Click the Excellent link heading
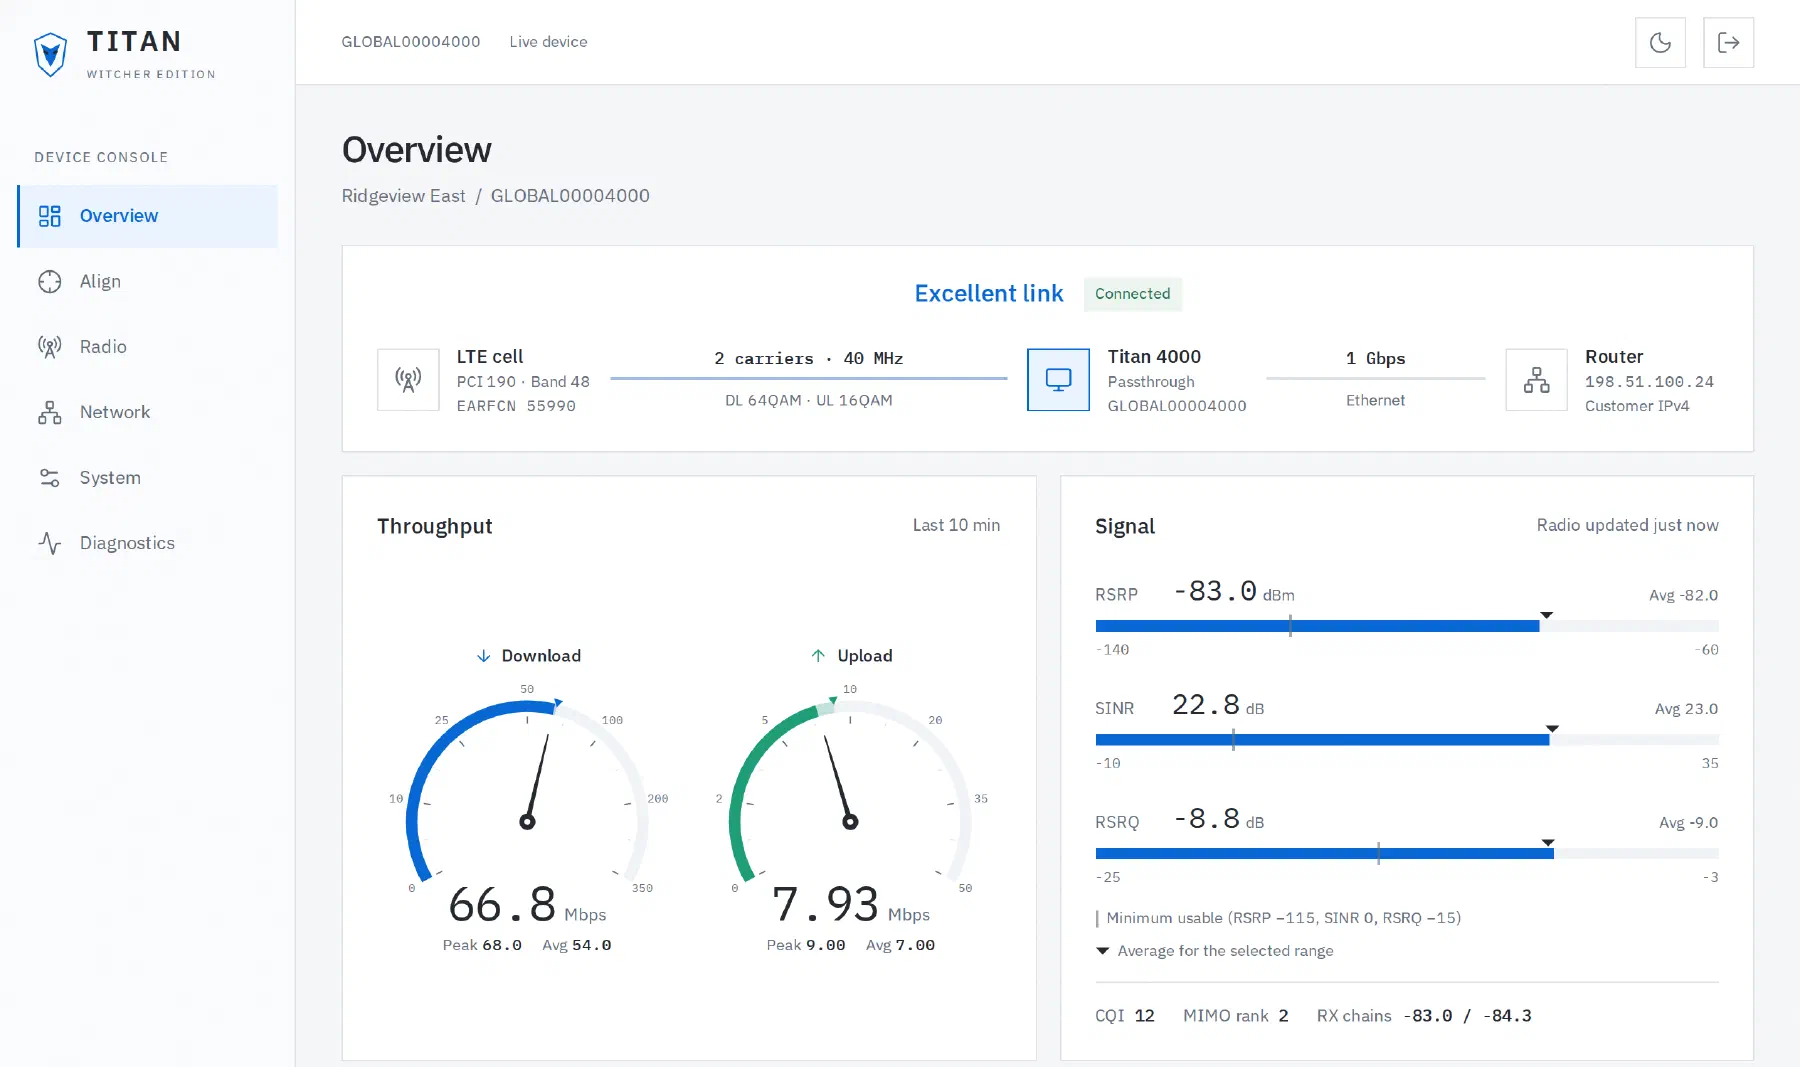Screen dimensions: 1800x1067 point(989,294)
